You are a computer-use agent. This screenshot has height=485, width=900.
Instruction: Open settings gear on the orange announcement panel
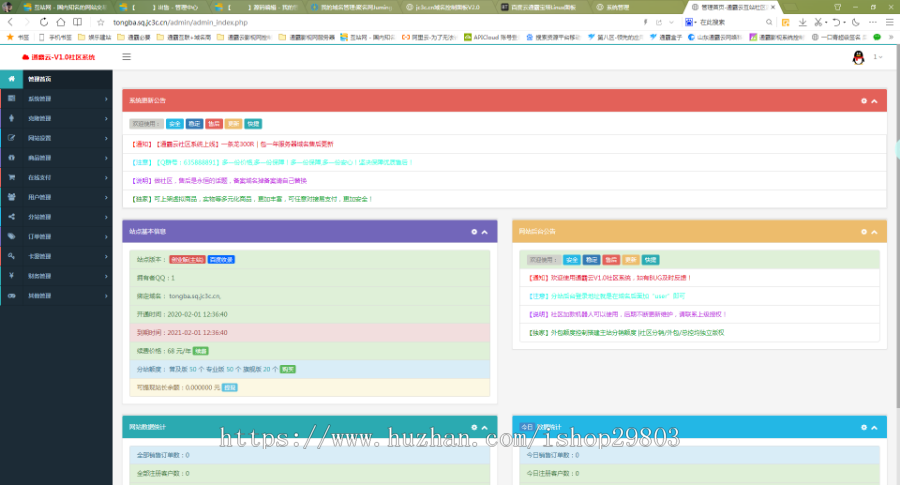click(x=864, y=232)
